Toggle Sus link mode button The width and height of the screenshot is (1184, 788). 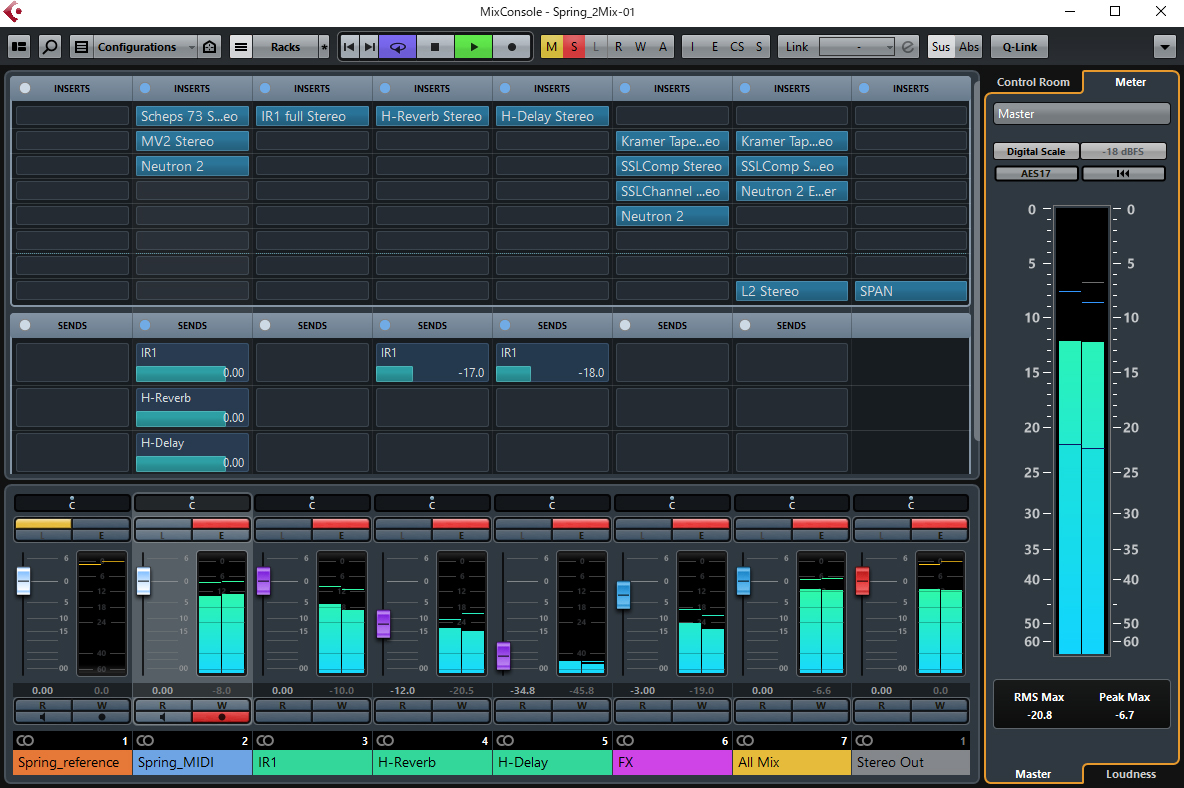(x=941, y=47)
